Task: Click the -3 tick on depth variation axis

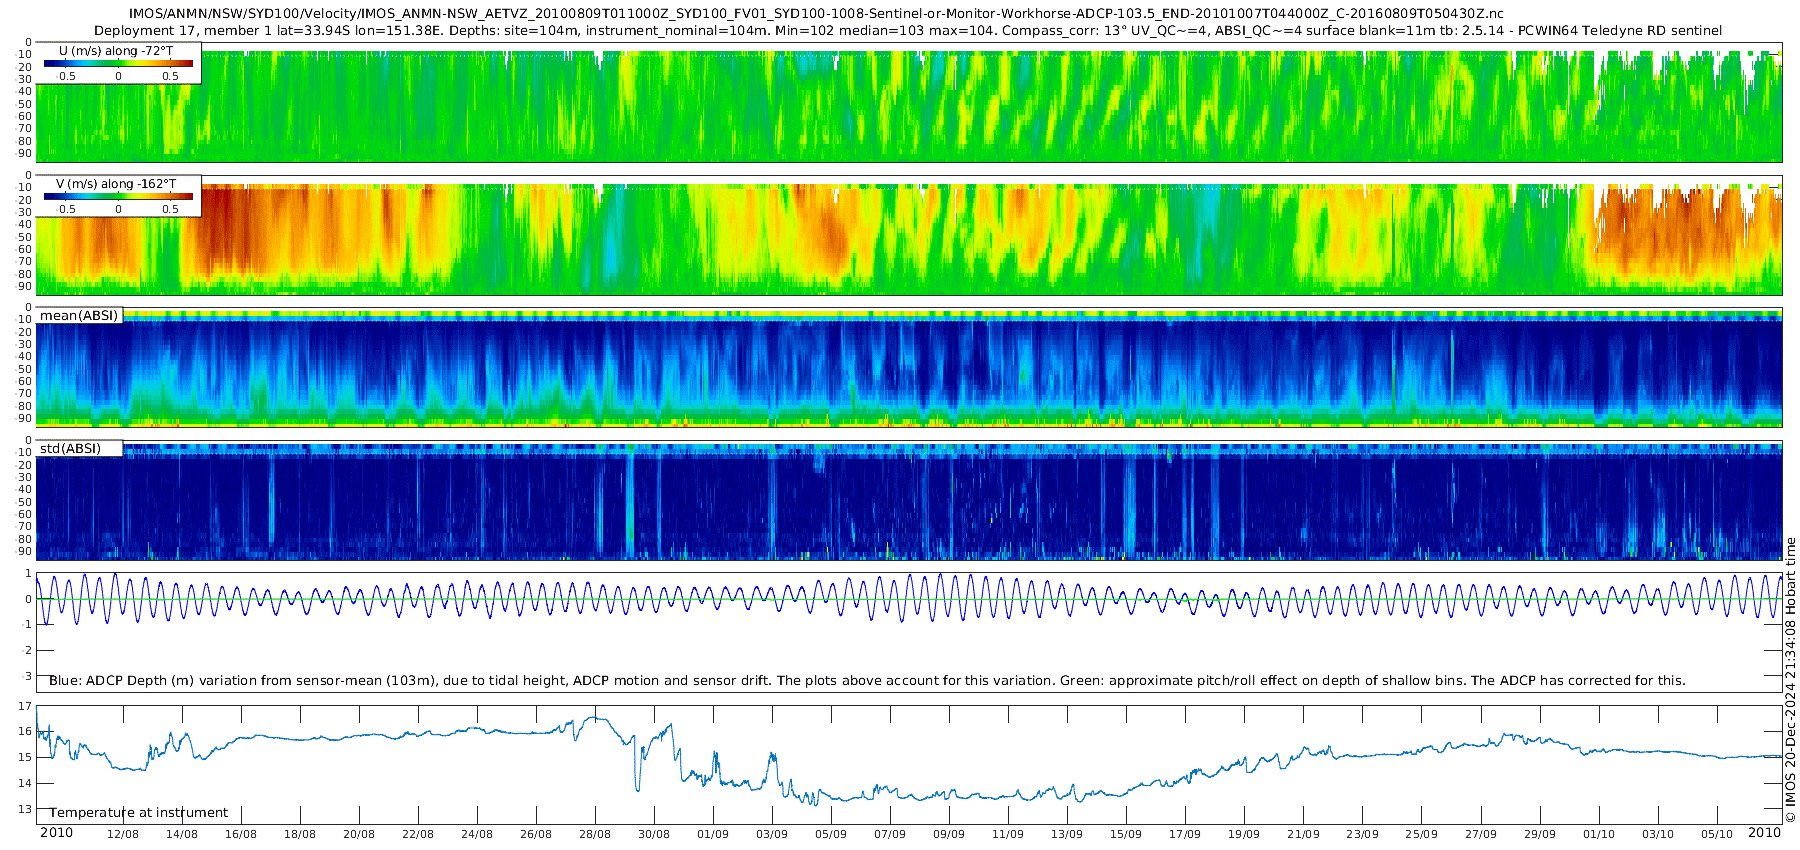Action: [x=25, y=676]
